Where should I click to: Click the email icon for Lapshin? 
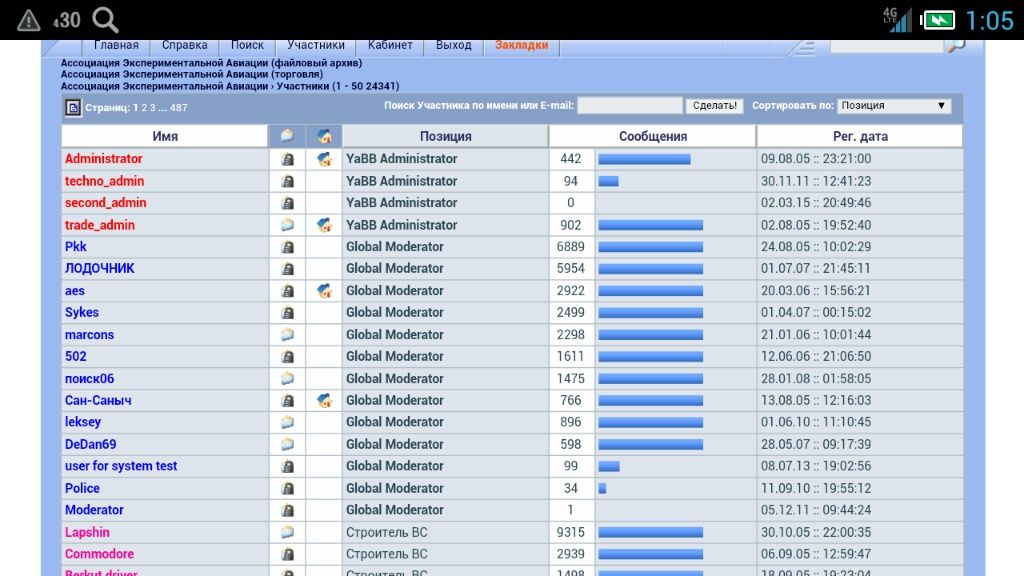(x=287, y=532)
